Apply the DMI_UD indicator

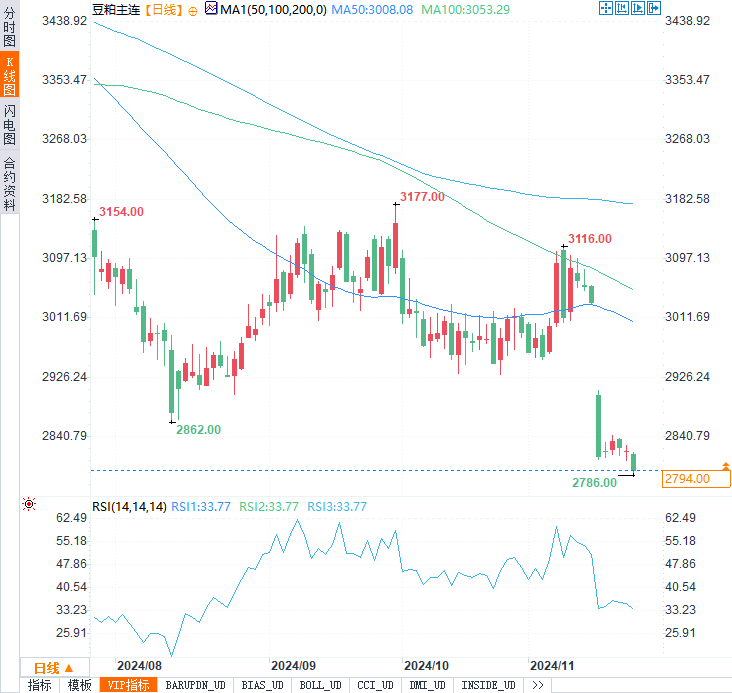[427, 685]
